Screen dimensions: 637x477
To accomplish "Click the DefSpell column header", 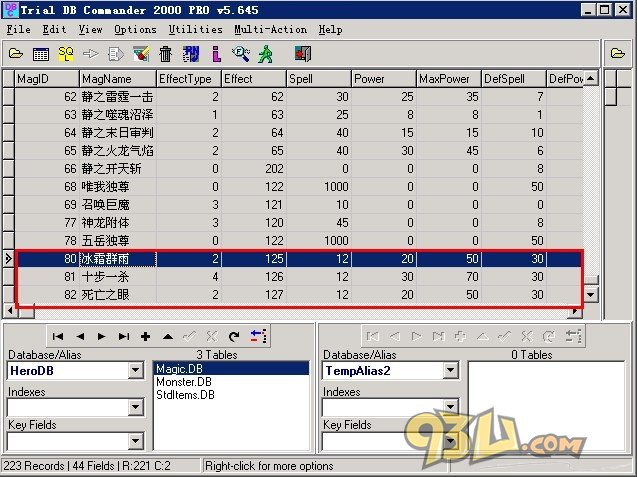I will pos(514,79).
